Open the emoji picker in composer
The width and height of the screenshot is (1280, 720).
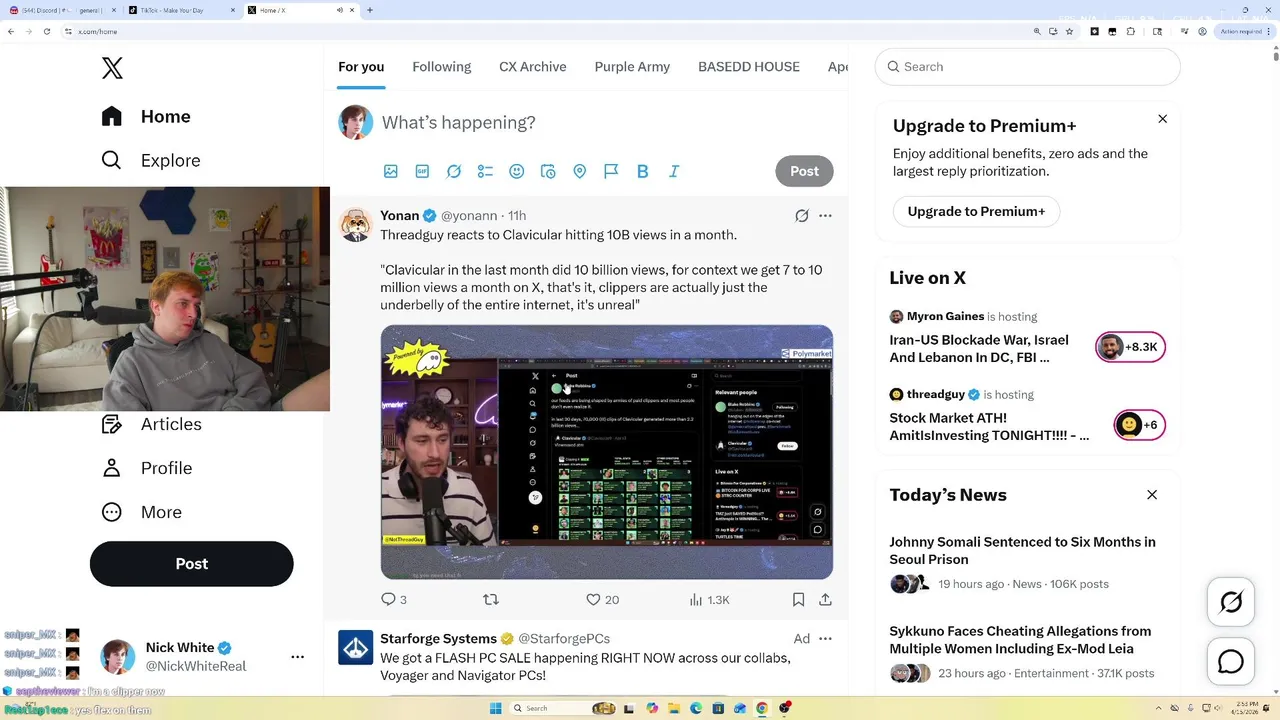517,171
